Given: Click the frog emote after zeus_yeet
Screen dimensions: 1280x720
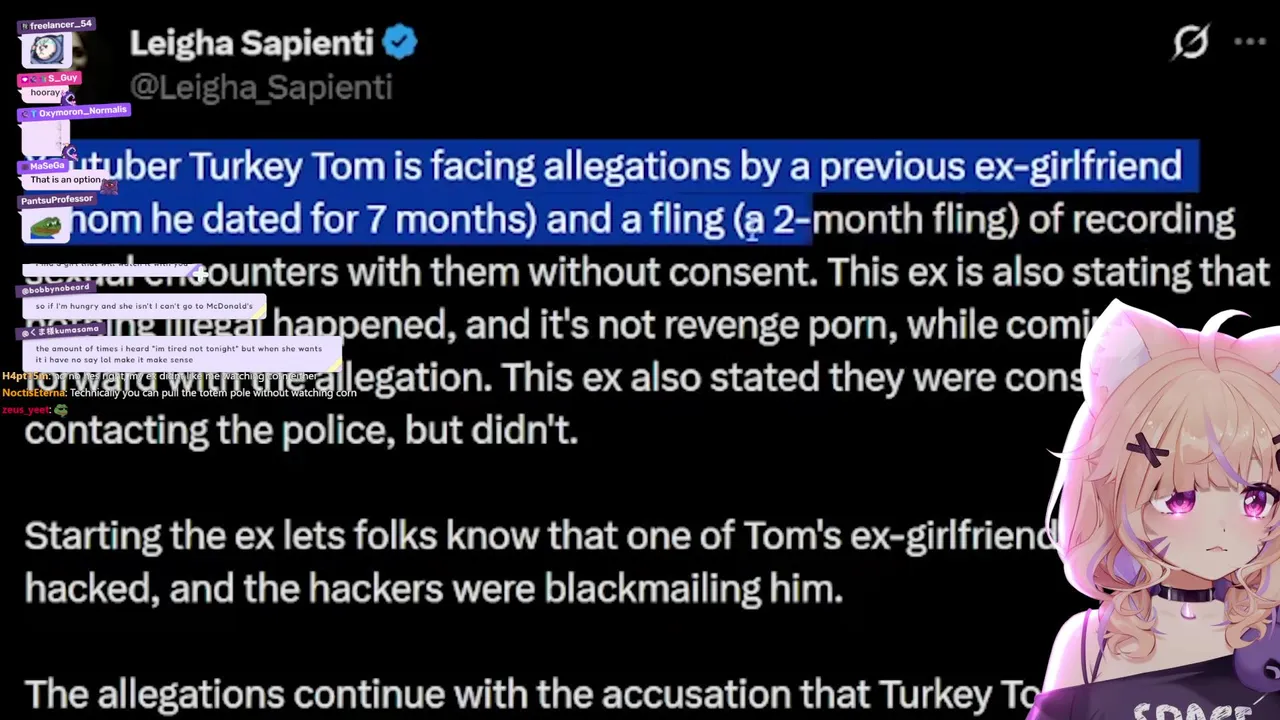Looking at the screenshot, I should [x=61, y=410].
